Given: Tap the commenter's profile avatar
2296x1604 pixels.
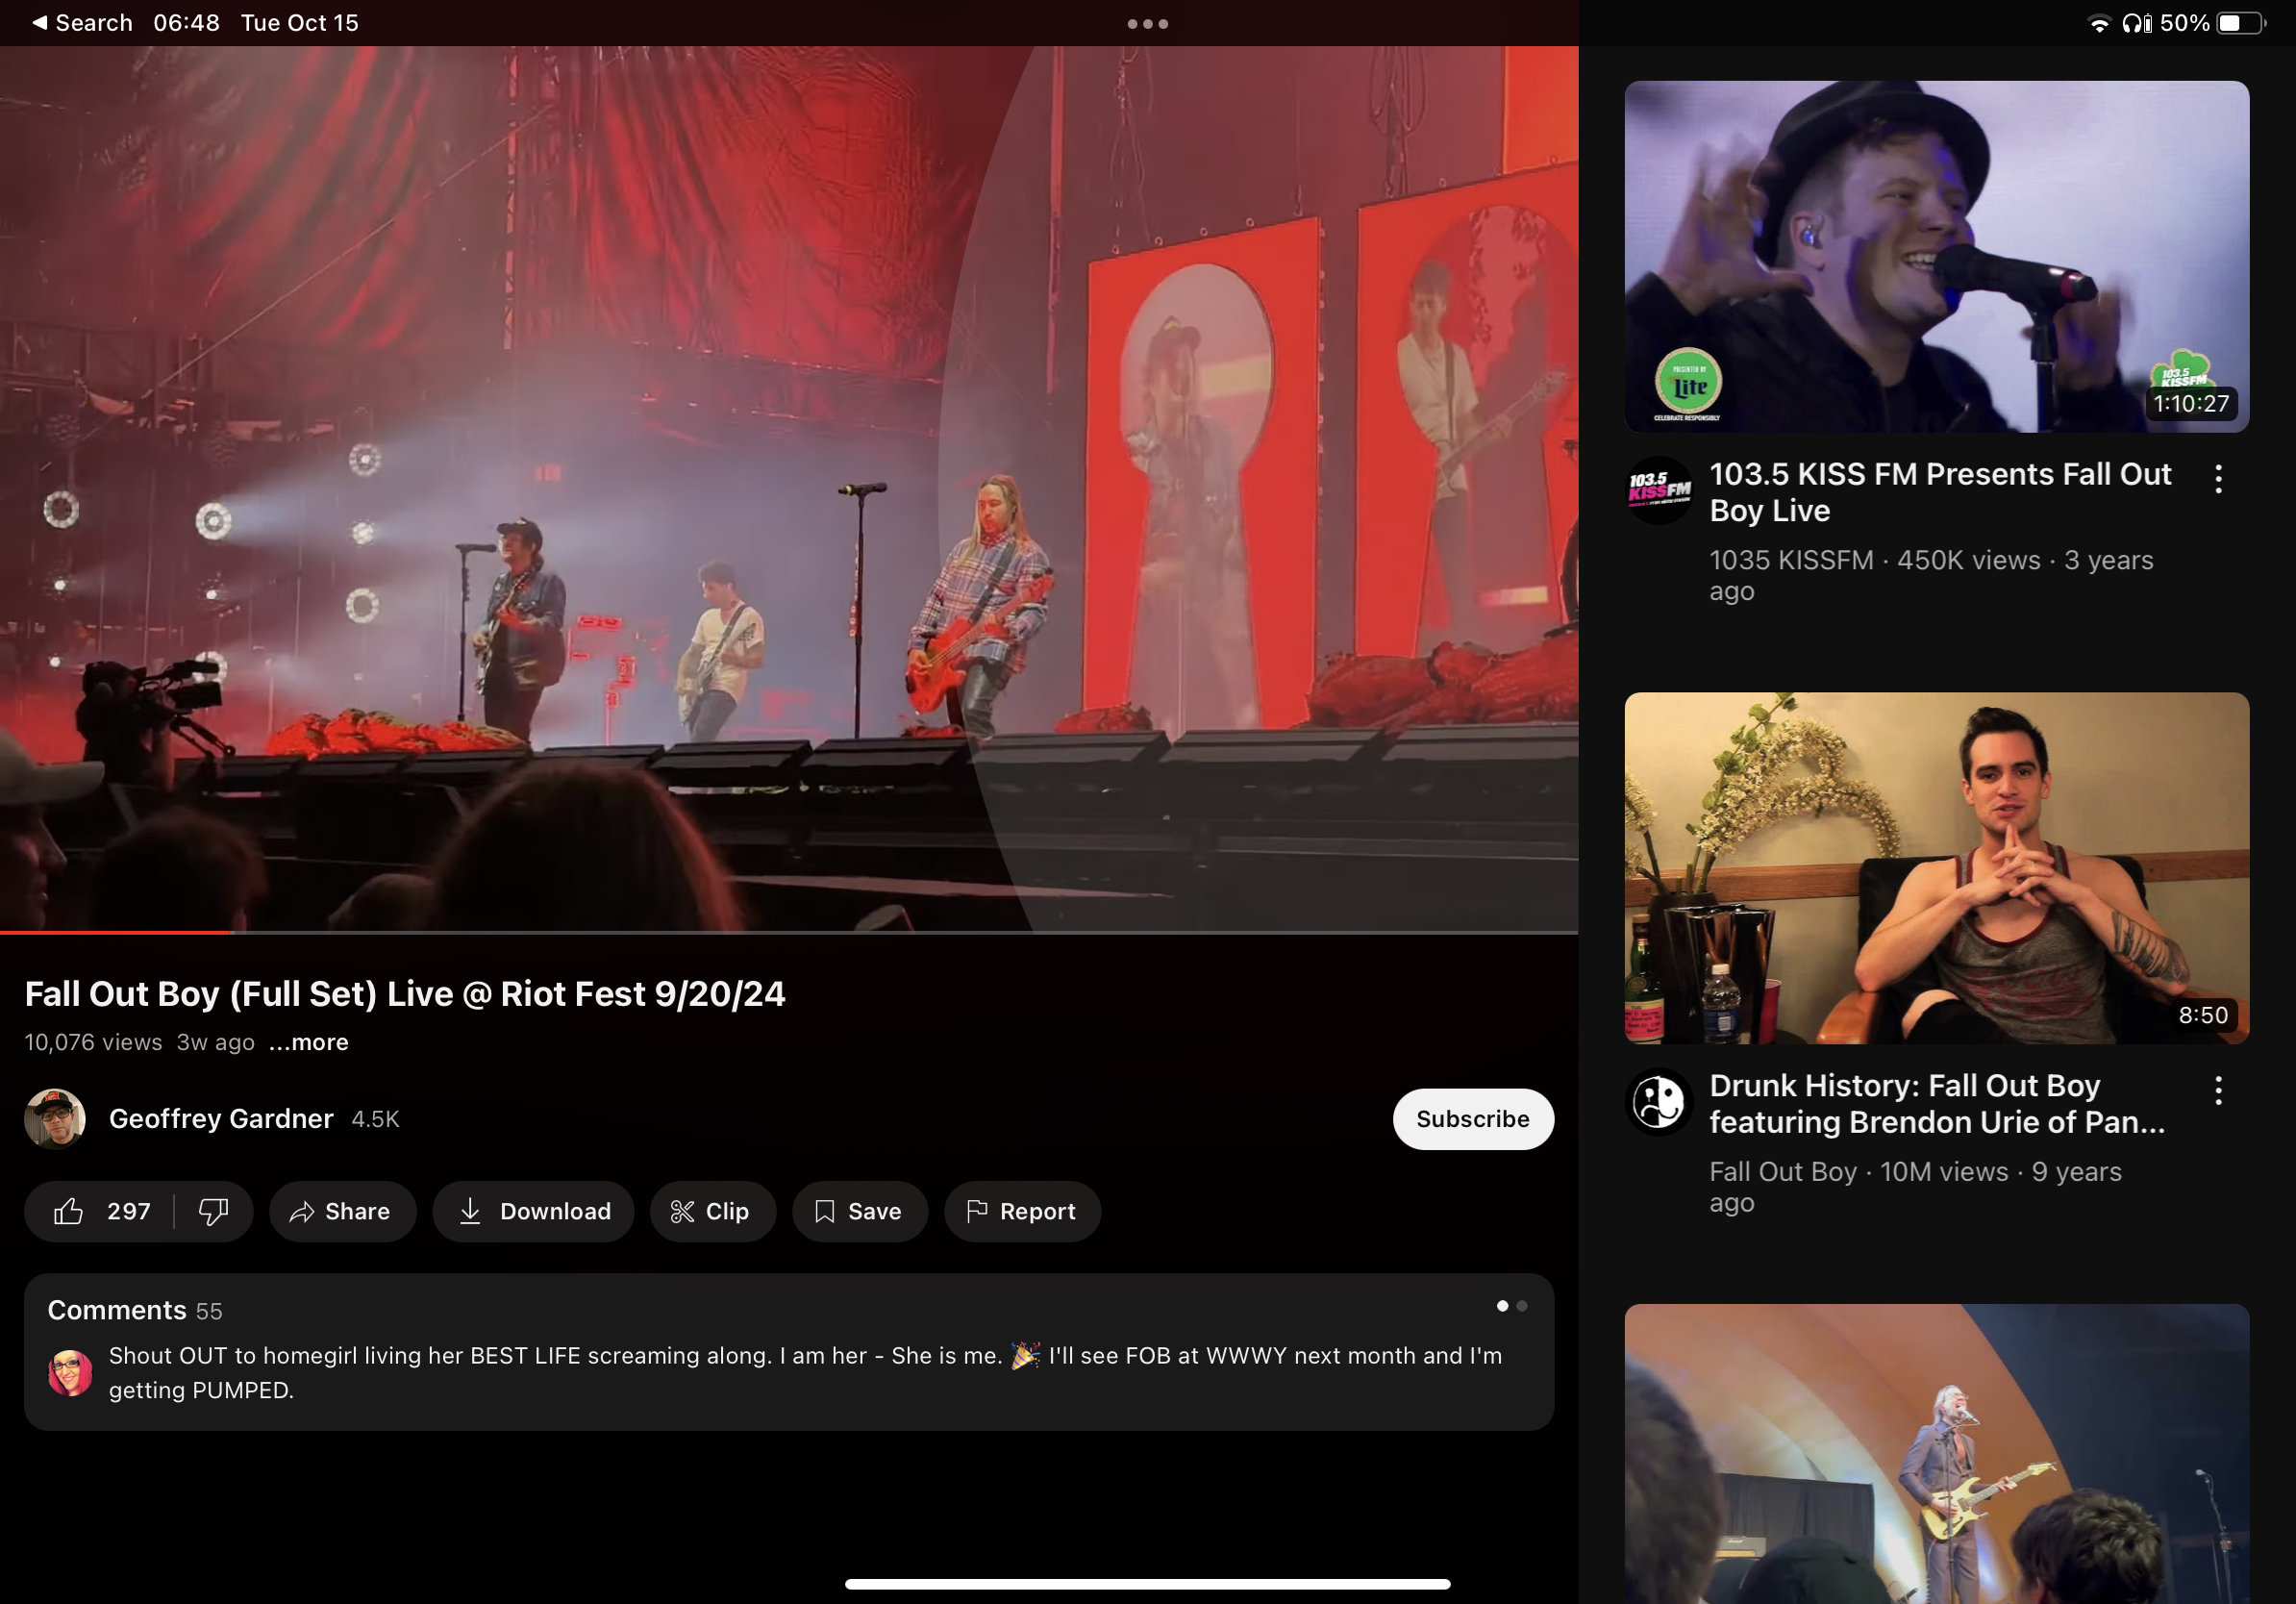Looking at the screenshot, I should tap(70, 1373).
